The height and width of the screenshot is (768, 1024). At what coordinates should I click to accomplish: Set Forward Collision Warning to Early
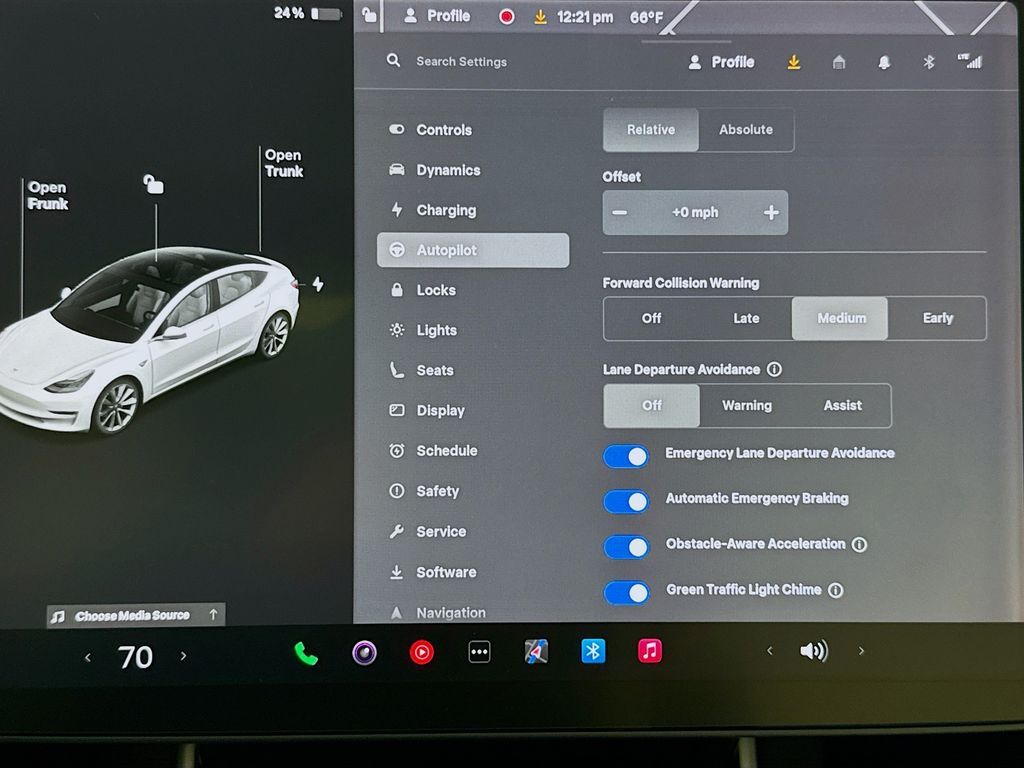(x=937, y=318)
